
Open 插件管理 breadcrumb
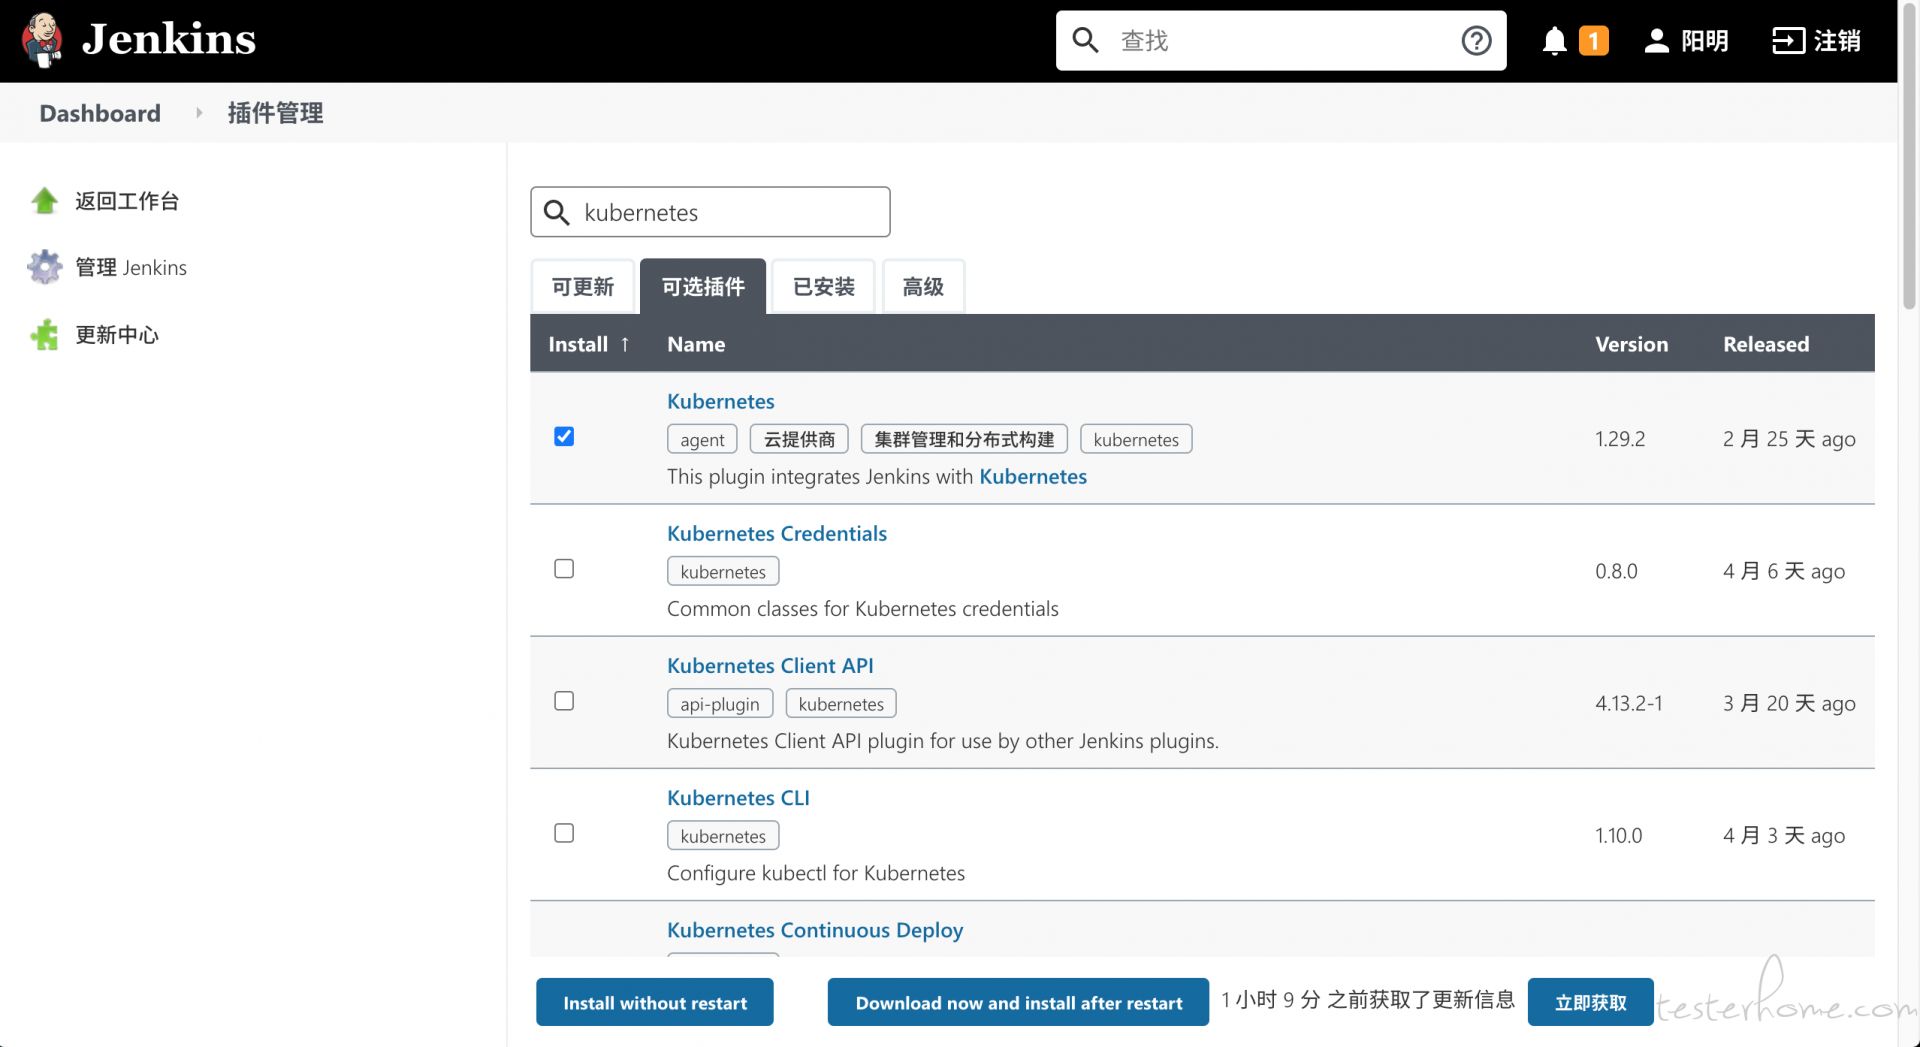275,113
